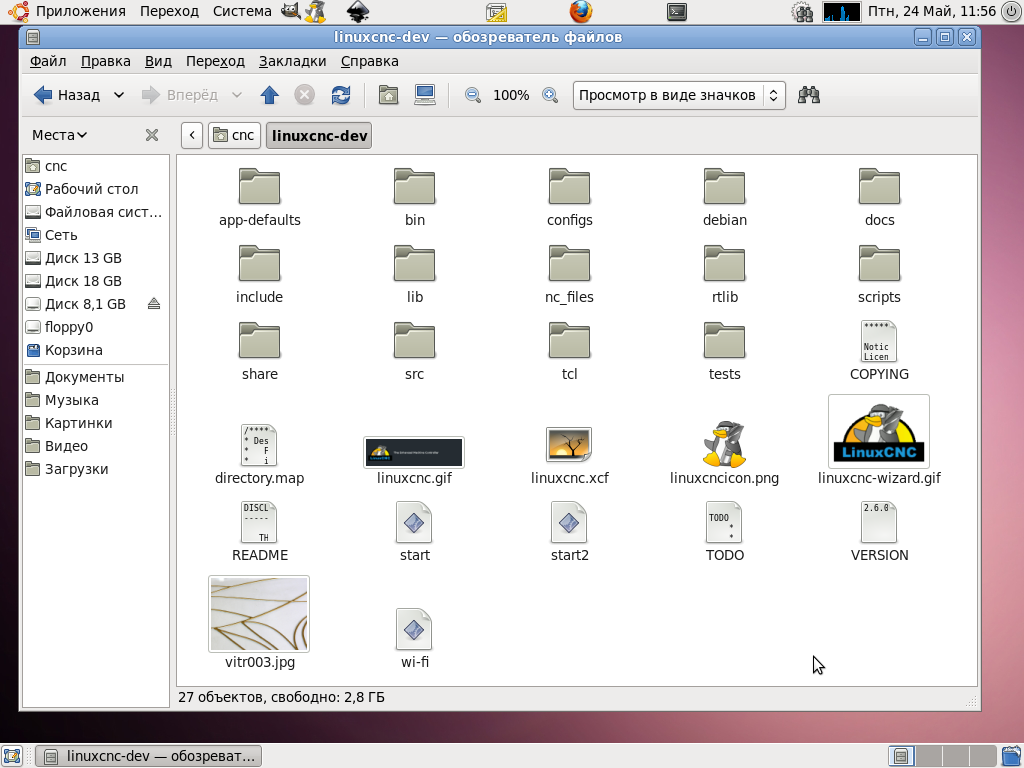Go back with the Назад button
The height and width of the screenshot is (768, 1024).
pos(67,95)
